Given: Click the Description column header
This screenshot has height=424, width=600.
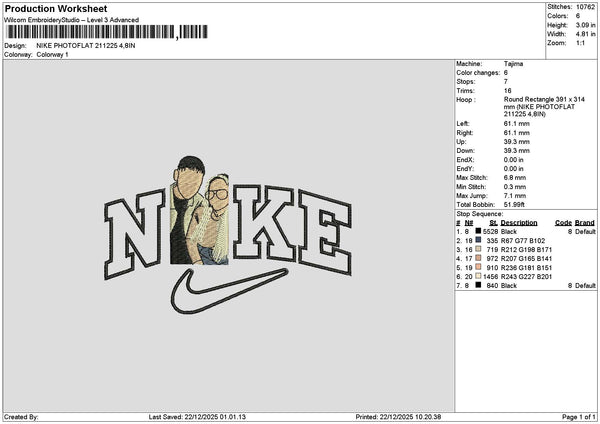Looking at the screenshot, I should [519, 223].
